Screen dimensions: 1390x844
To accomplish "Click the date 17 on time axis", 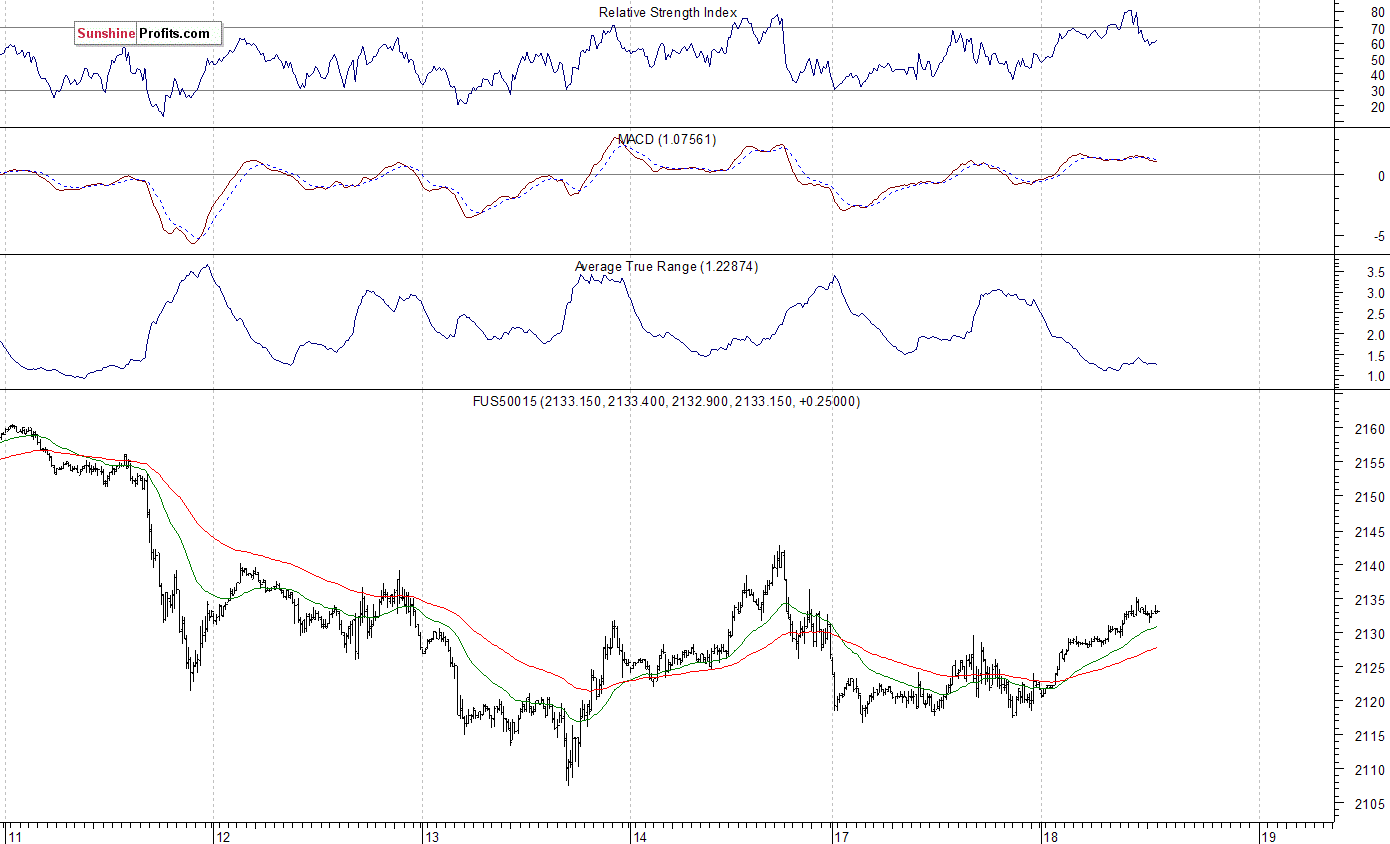I will pyautogui.click(x=842, y=836).
